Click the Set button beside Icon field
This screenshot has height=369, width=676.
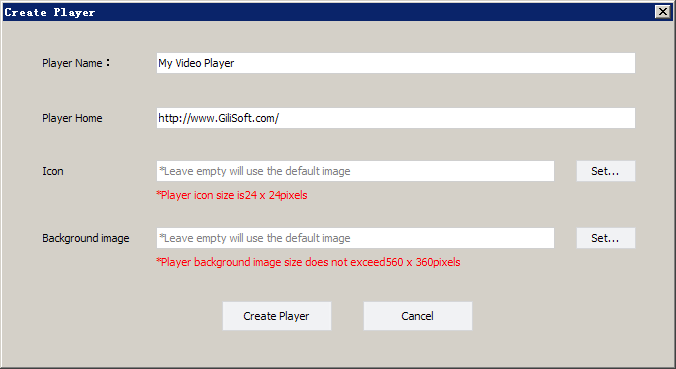[606, 171]
